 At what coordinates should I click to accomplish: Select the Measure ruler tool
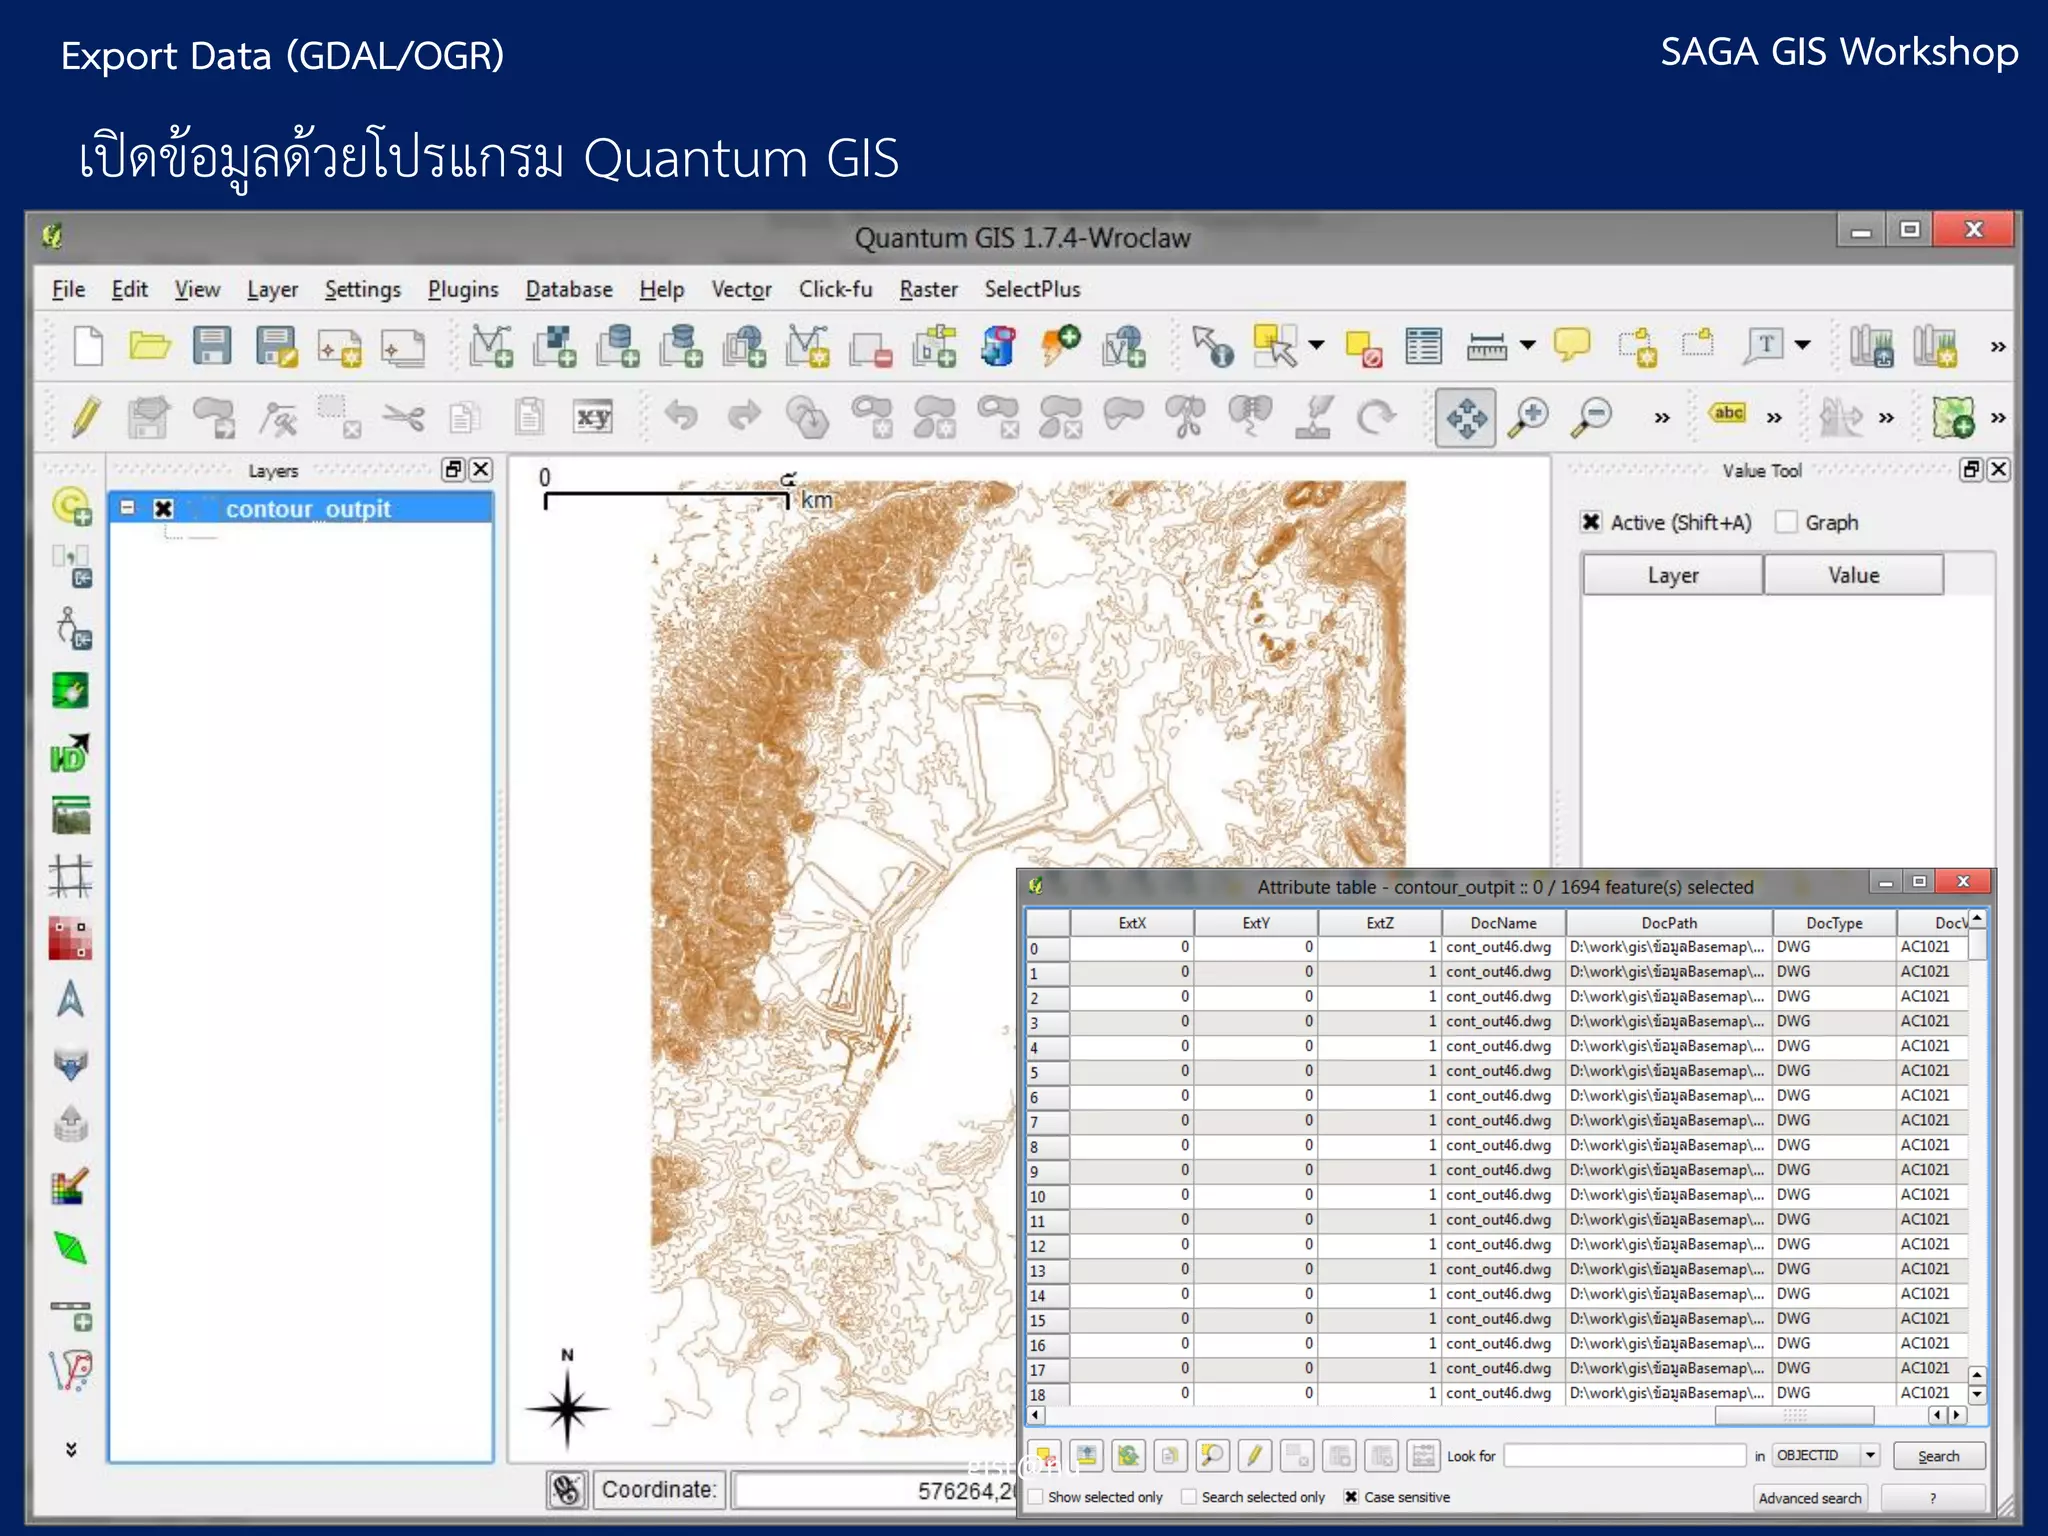coord(1487,347)
